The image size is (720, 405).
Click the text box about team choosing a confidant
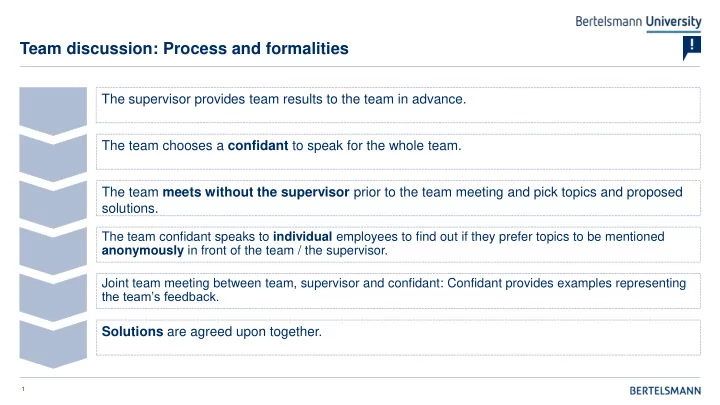[398, 152]
